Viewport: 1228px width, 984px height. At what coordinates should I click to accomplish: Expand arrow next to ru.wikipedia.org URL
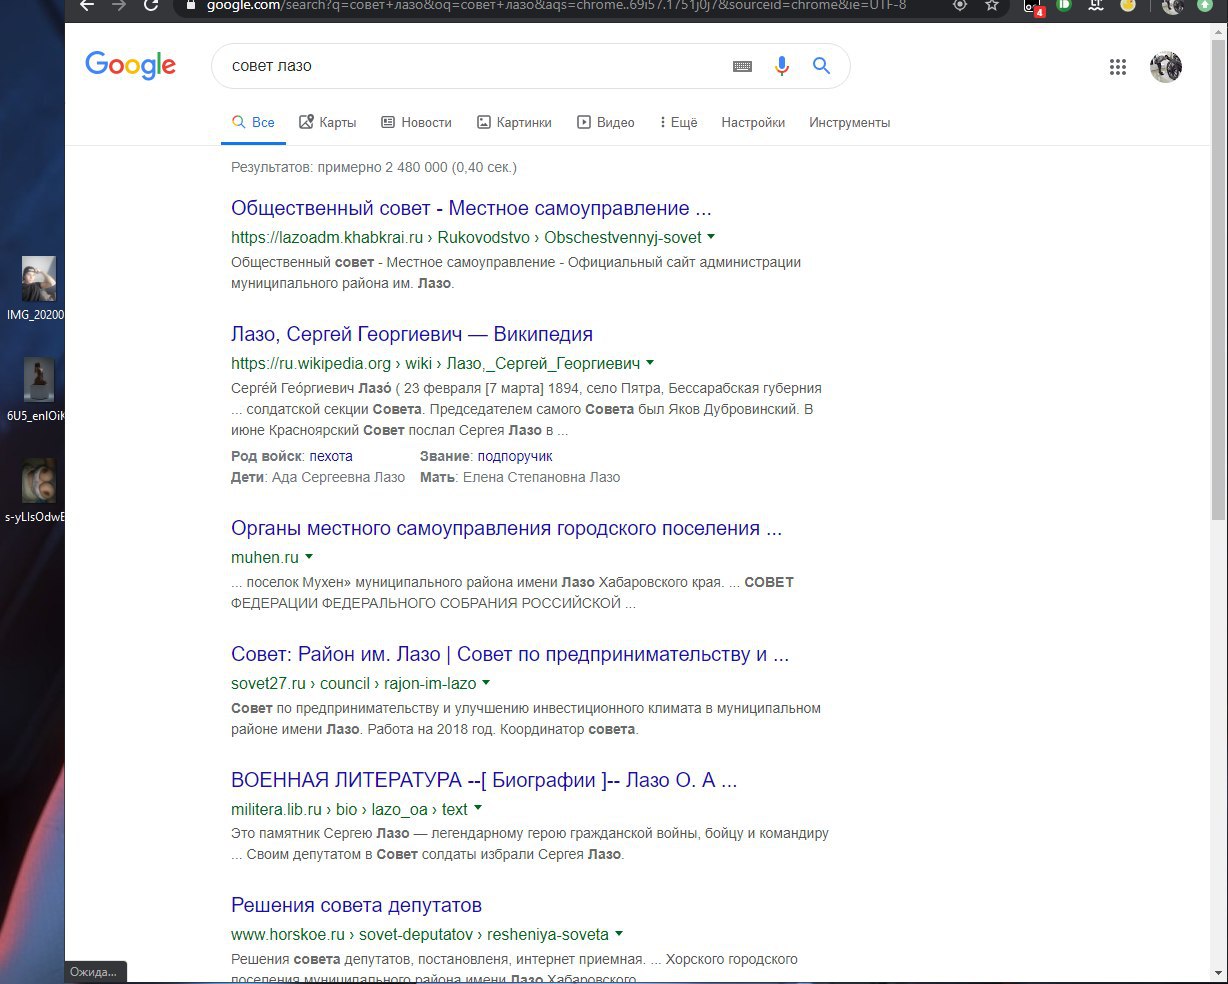pos(650,363)
